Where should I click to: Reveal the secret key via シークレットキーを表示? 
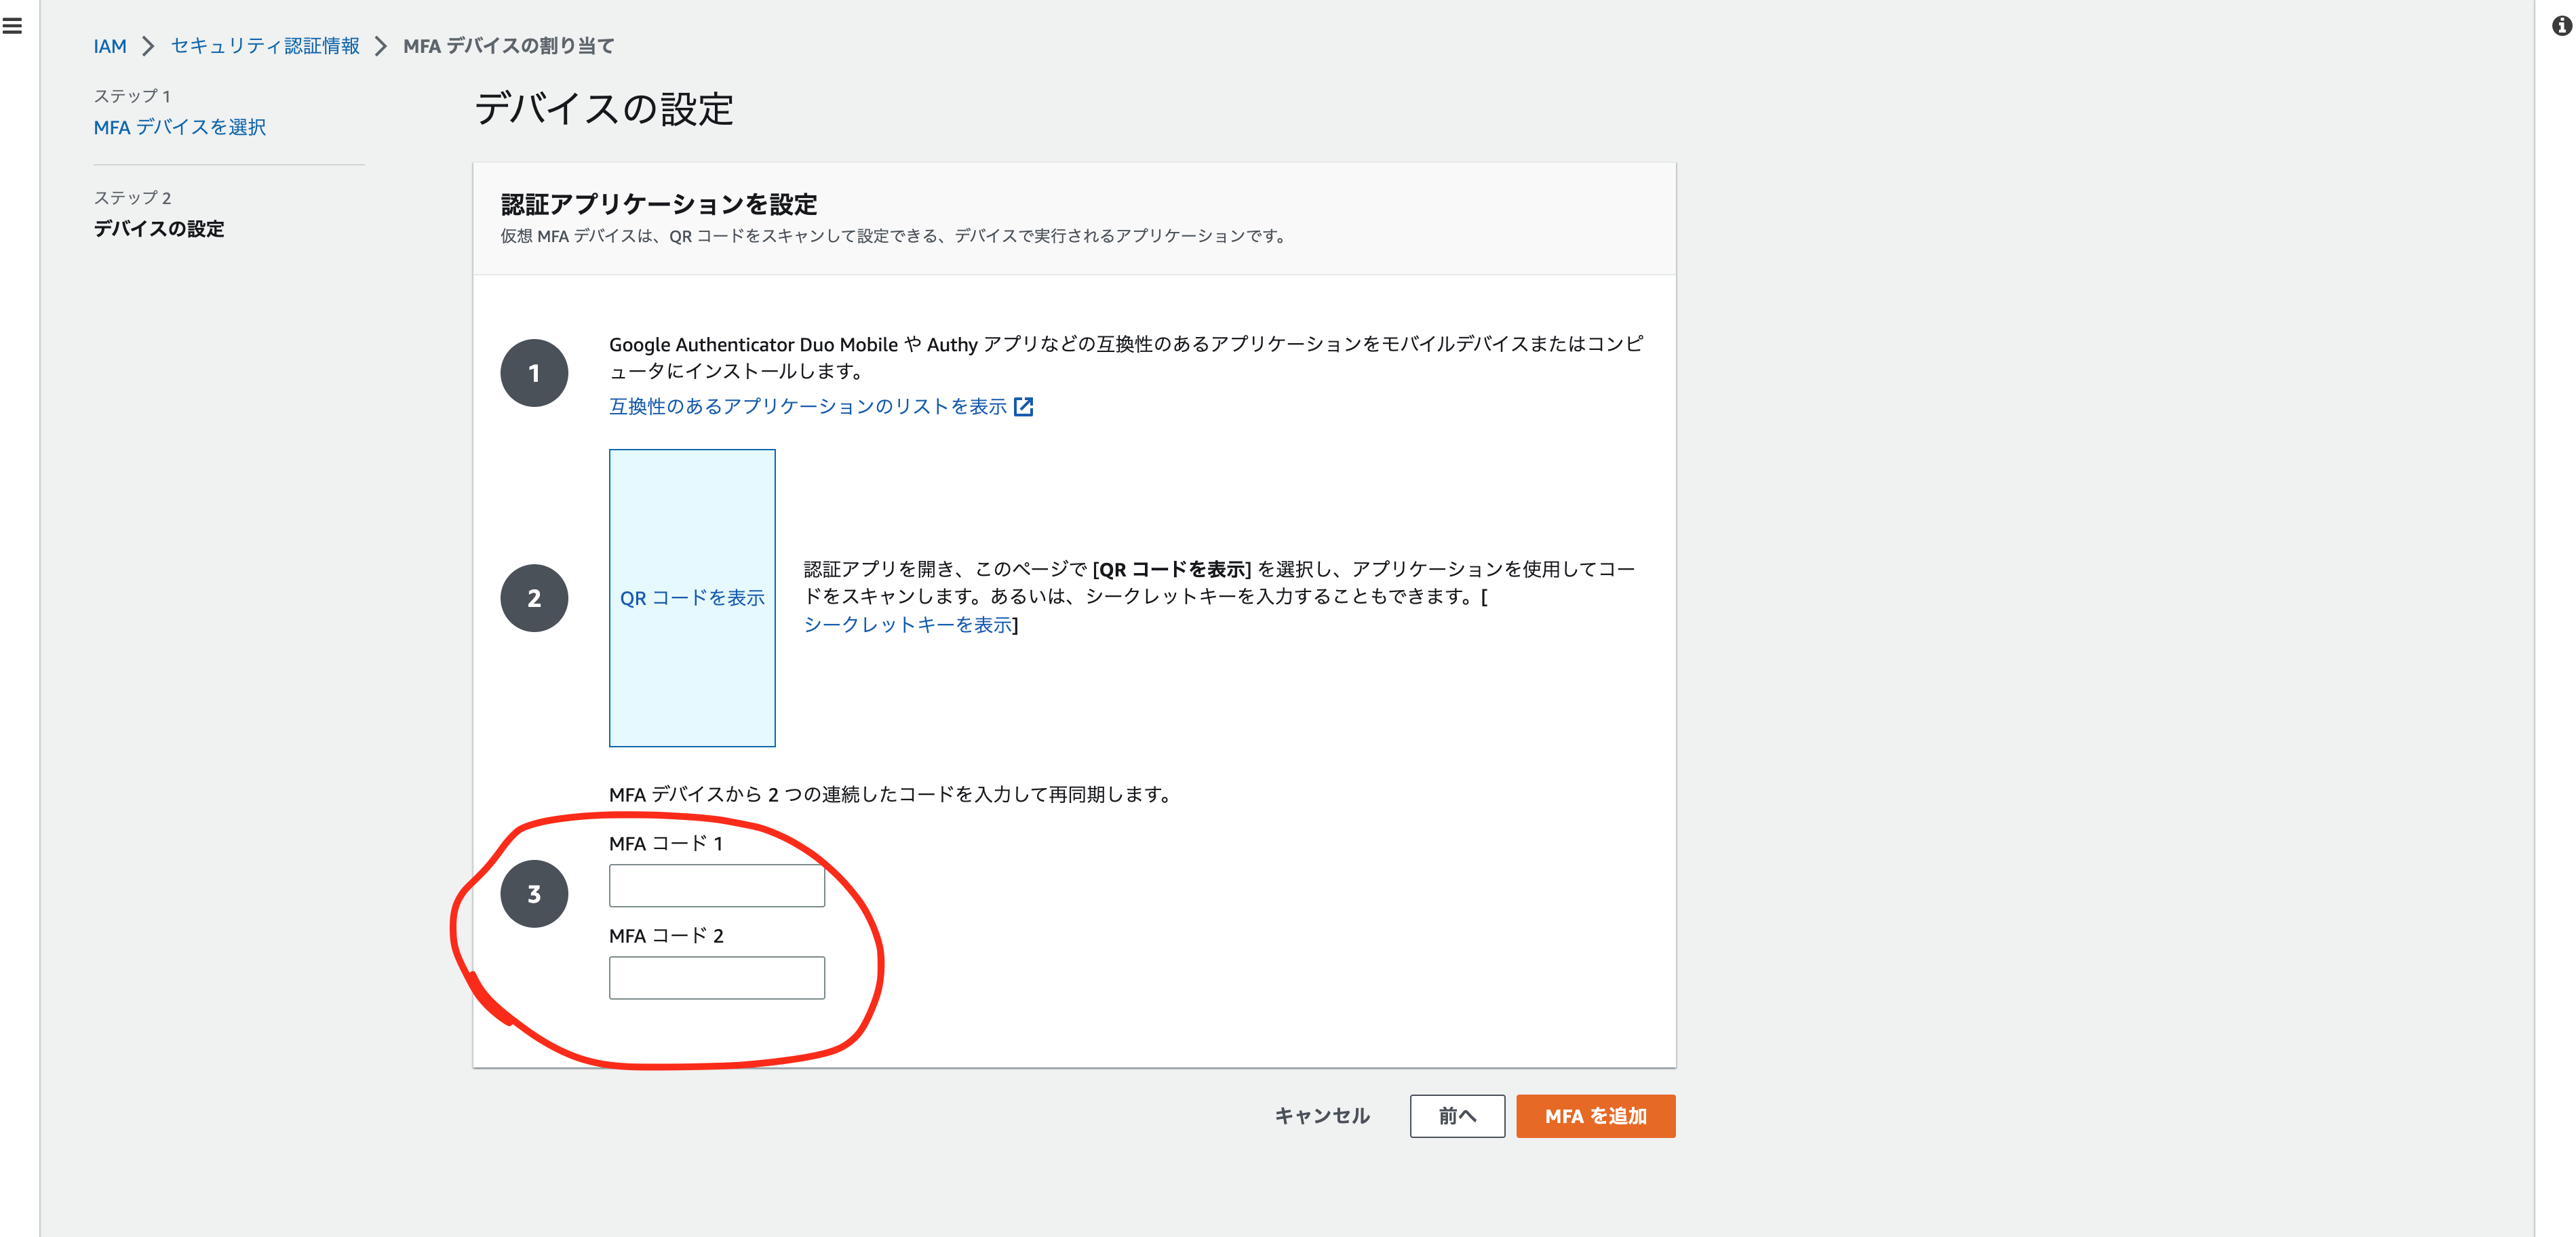[908, 626]
